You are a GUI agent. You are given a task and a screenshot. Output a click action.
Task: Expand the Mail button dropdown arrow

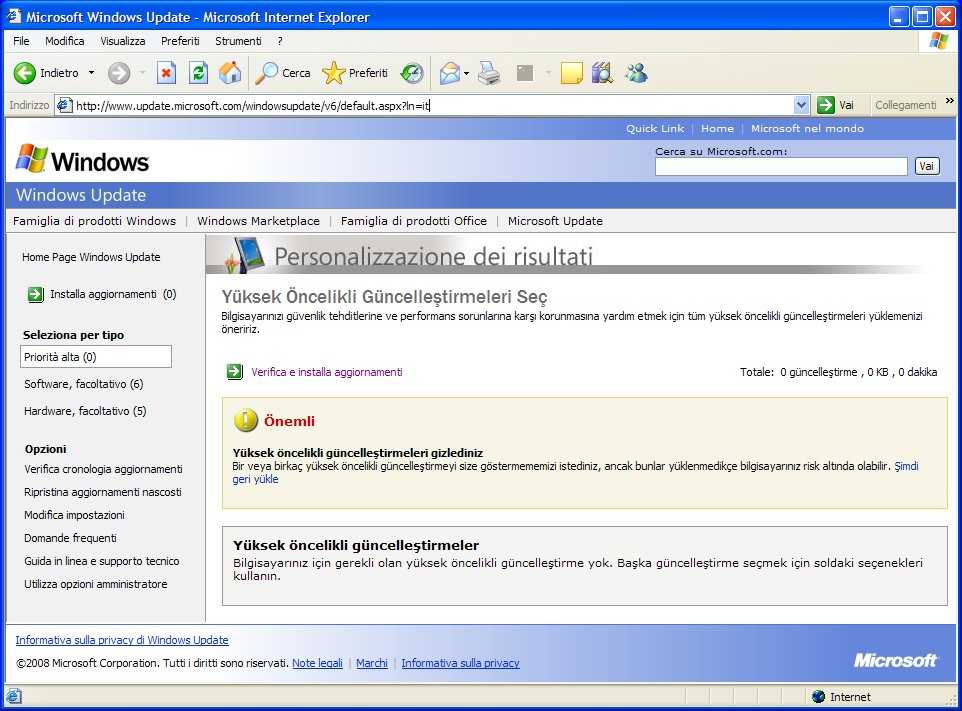click(466, 74)
